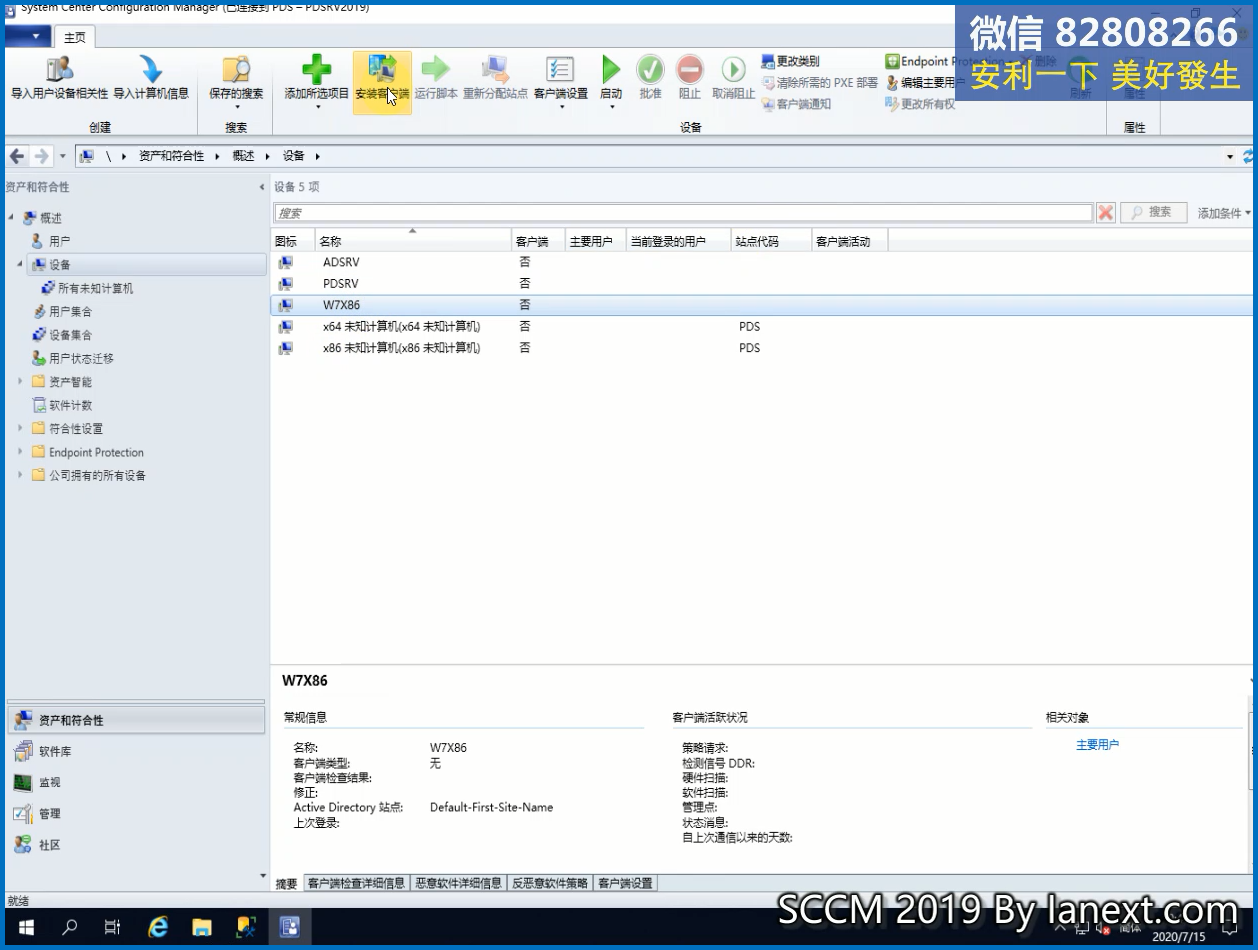Click Import Computer Information (导入计算机信息)
The image size is (1258, 950).
[x=151, y=79]
